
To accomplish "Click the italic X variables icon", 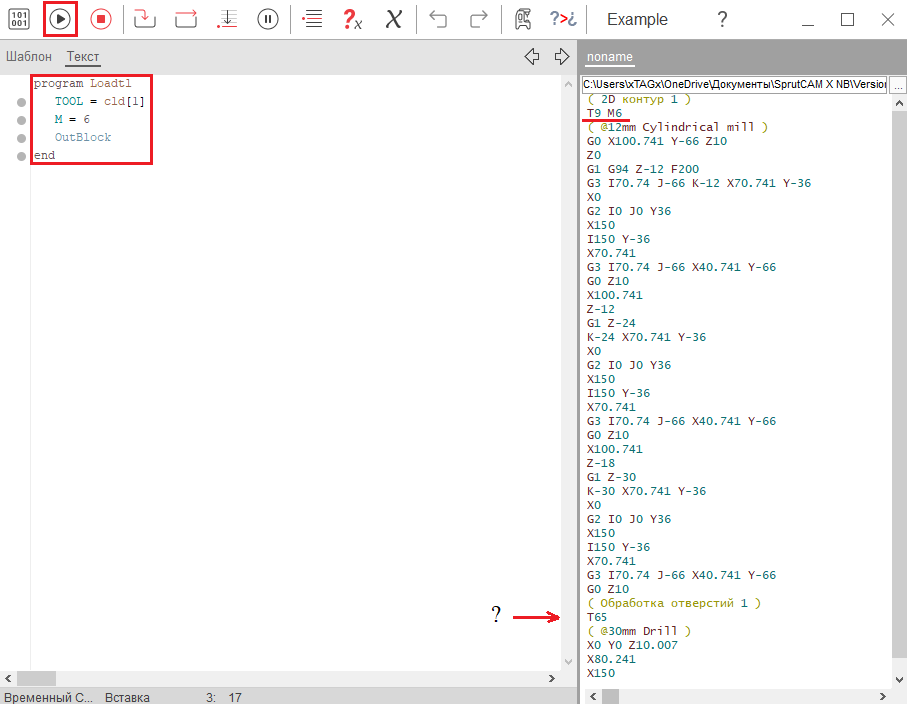I will coord(393,19).
